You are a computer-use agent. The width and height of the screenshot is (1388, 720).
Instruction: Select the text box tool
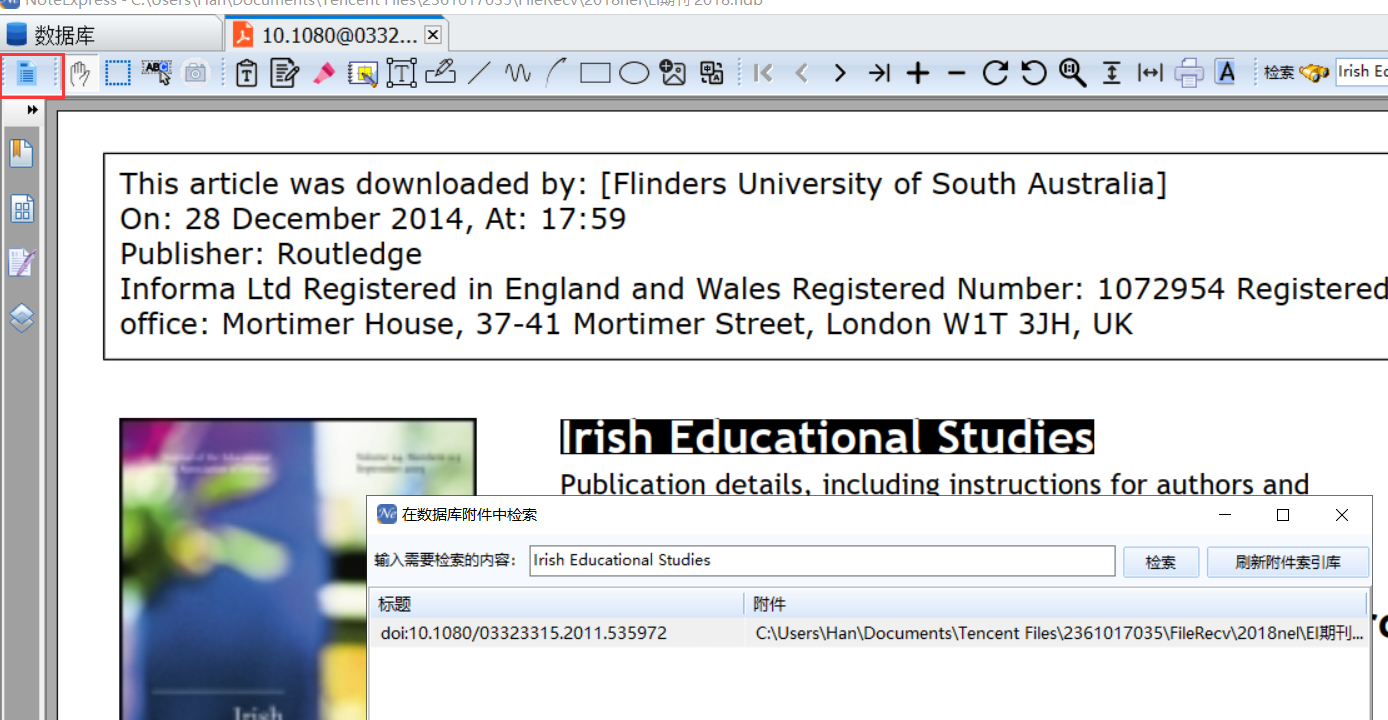click(401, 73)
